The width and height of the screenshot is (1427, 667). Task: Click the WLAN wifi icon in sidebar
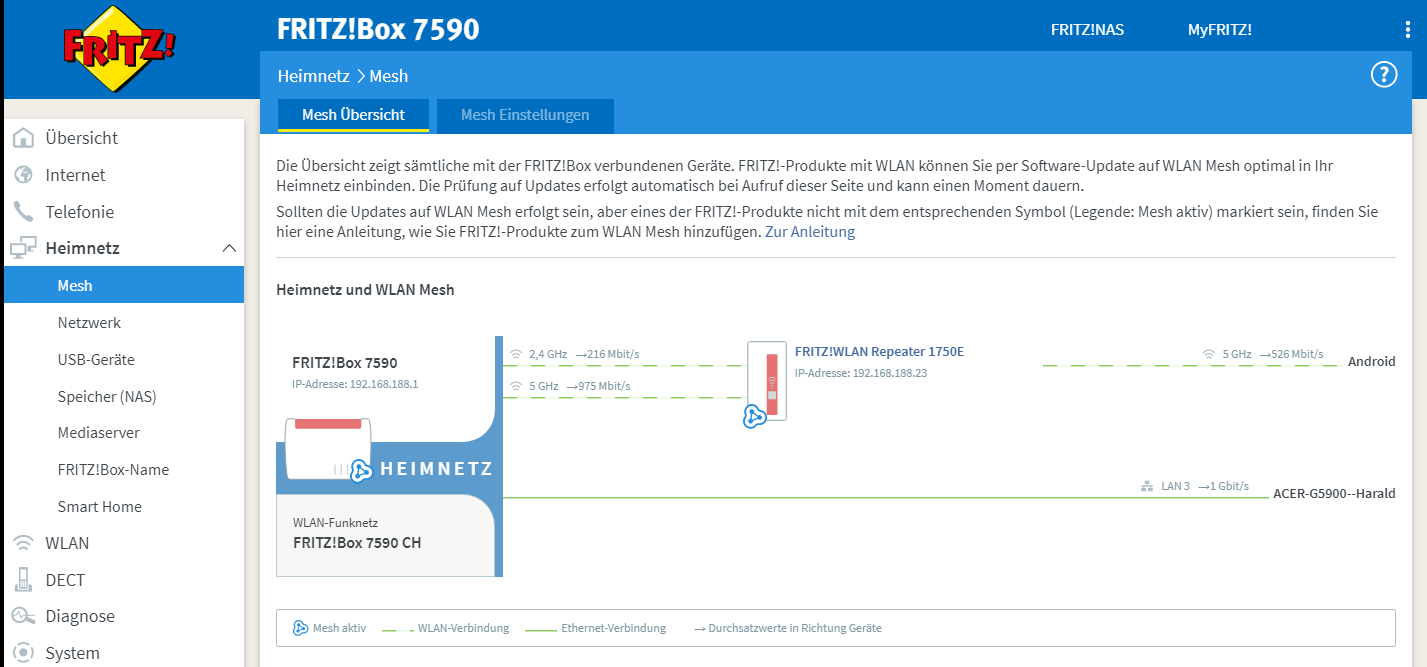23,543
